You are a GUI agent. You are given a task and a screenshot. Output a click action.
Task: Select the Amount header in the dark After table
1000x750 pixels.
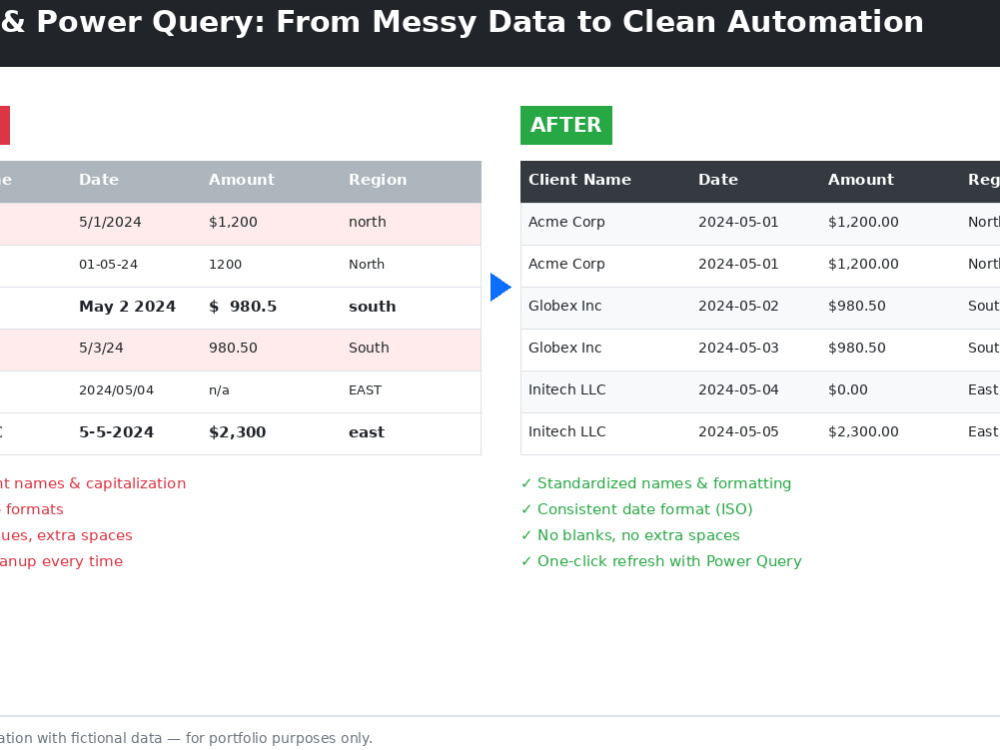coord(861,180)
